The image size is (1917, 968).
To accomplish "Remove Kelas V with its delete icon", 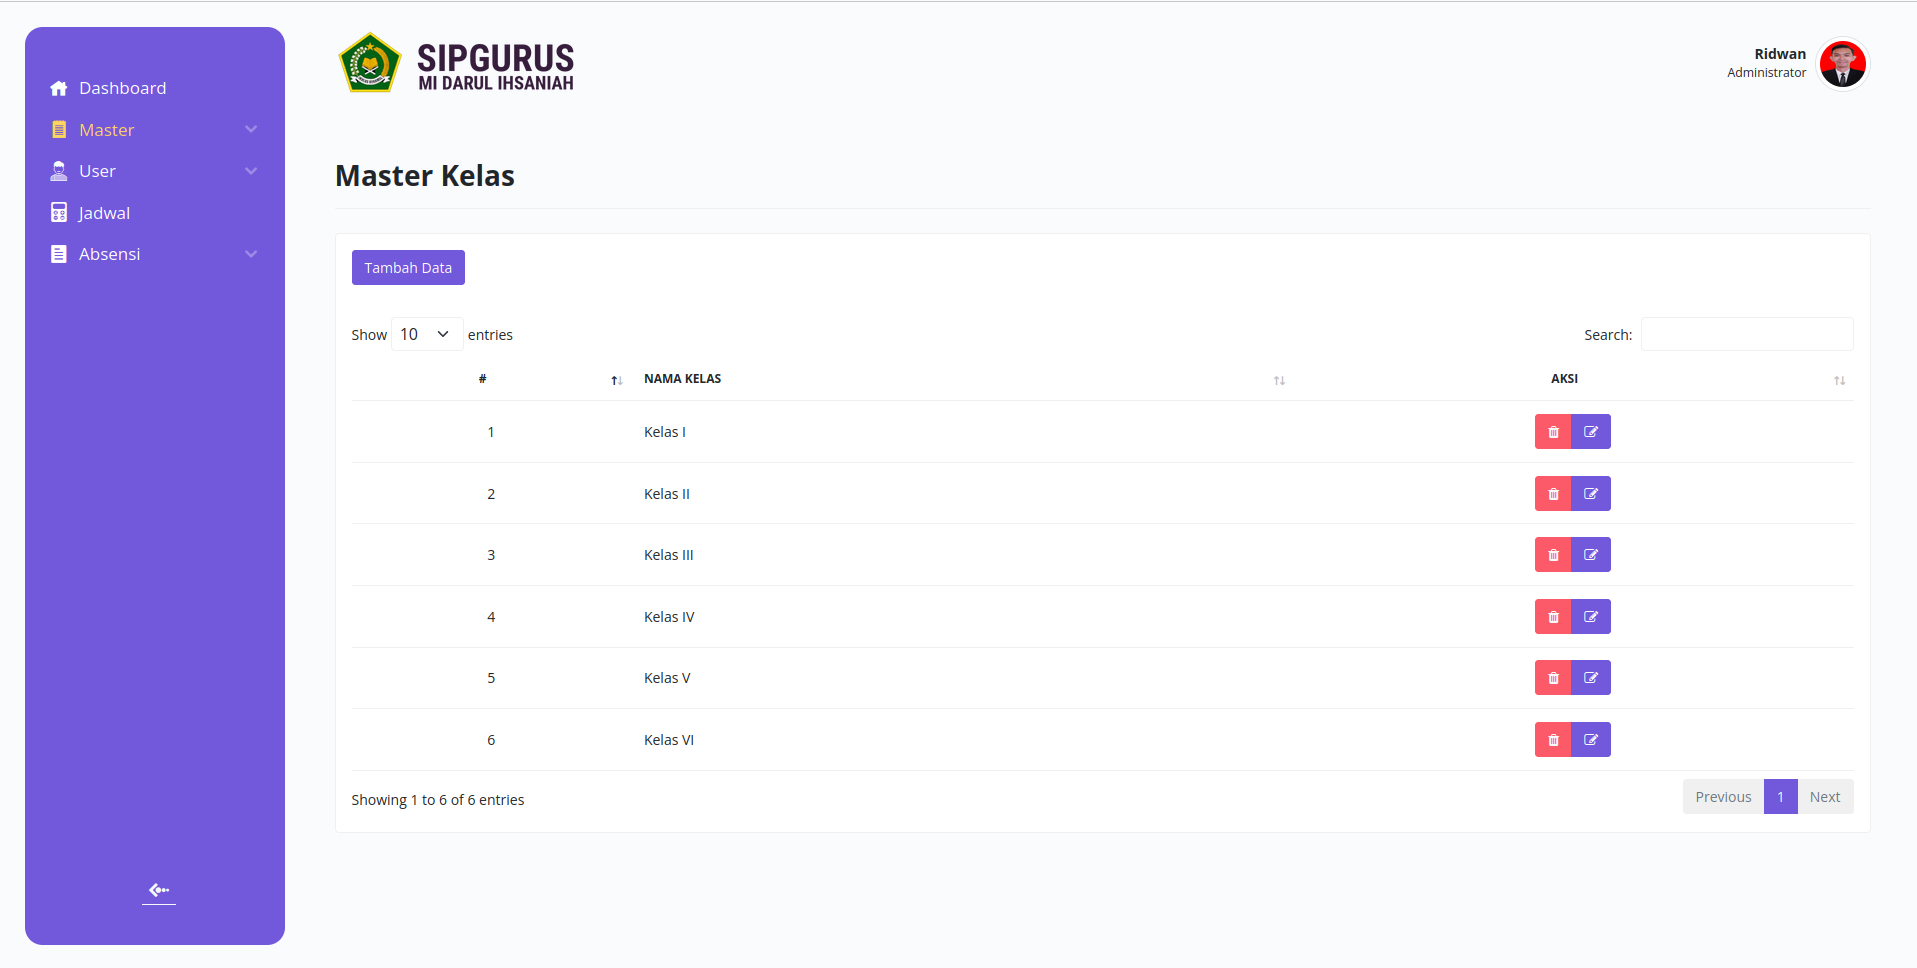I will (1553, 678).
